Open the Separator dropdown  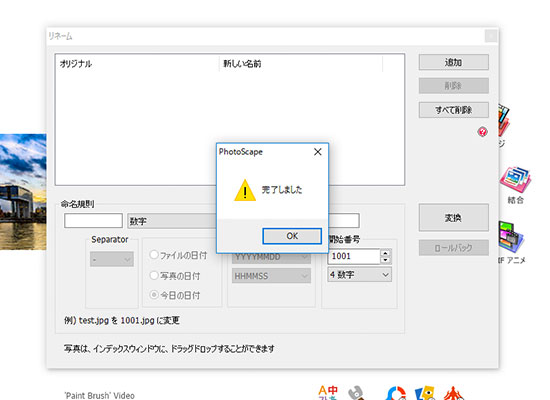pos(112,259)
